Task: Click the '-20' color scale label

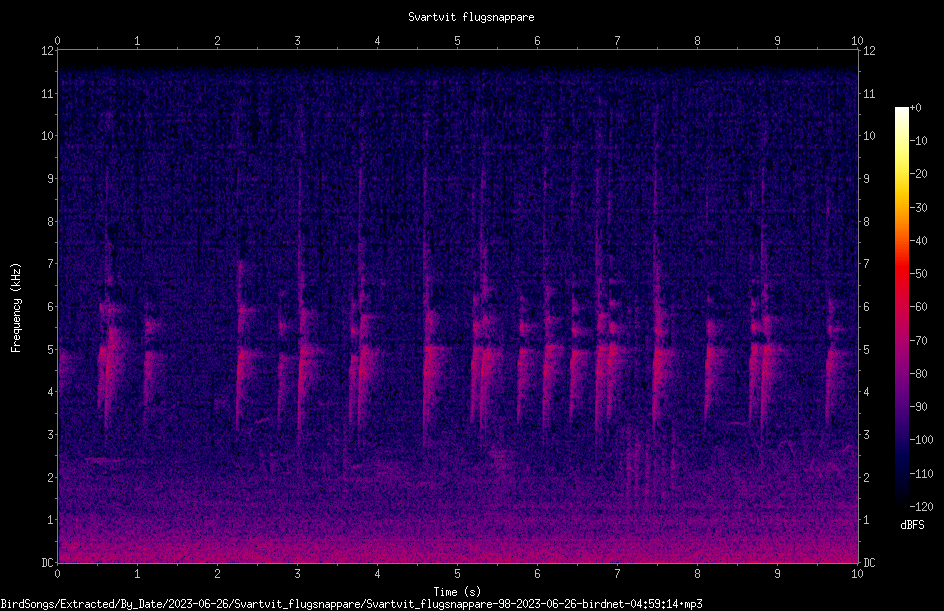Action: coord(919,174)
